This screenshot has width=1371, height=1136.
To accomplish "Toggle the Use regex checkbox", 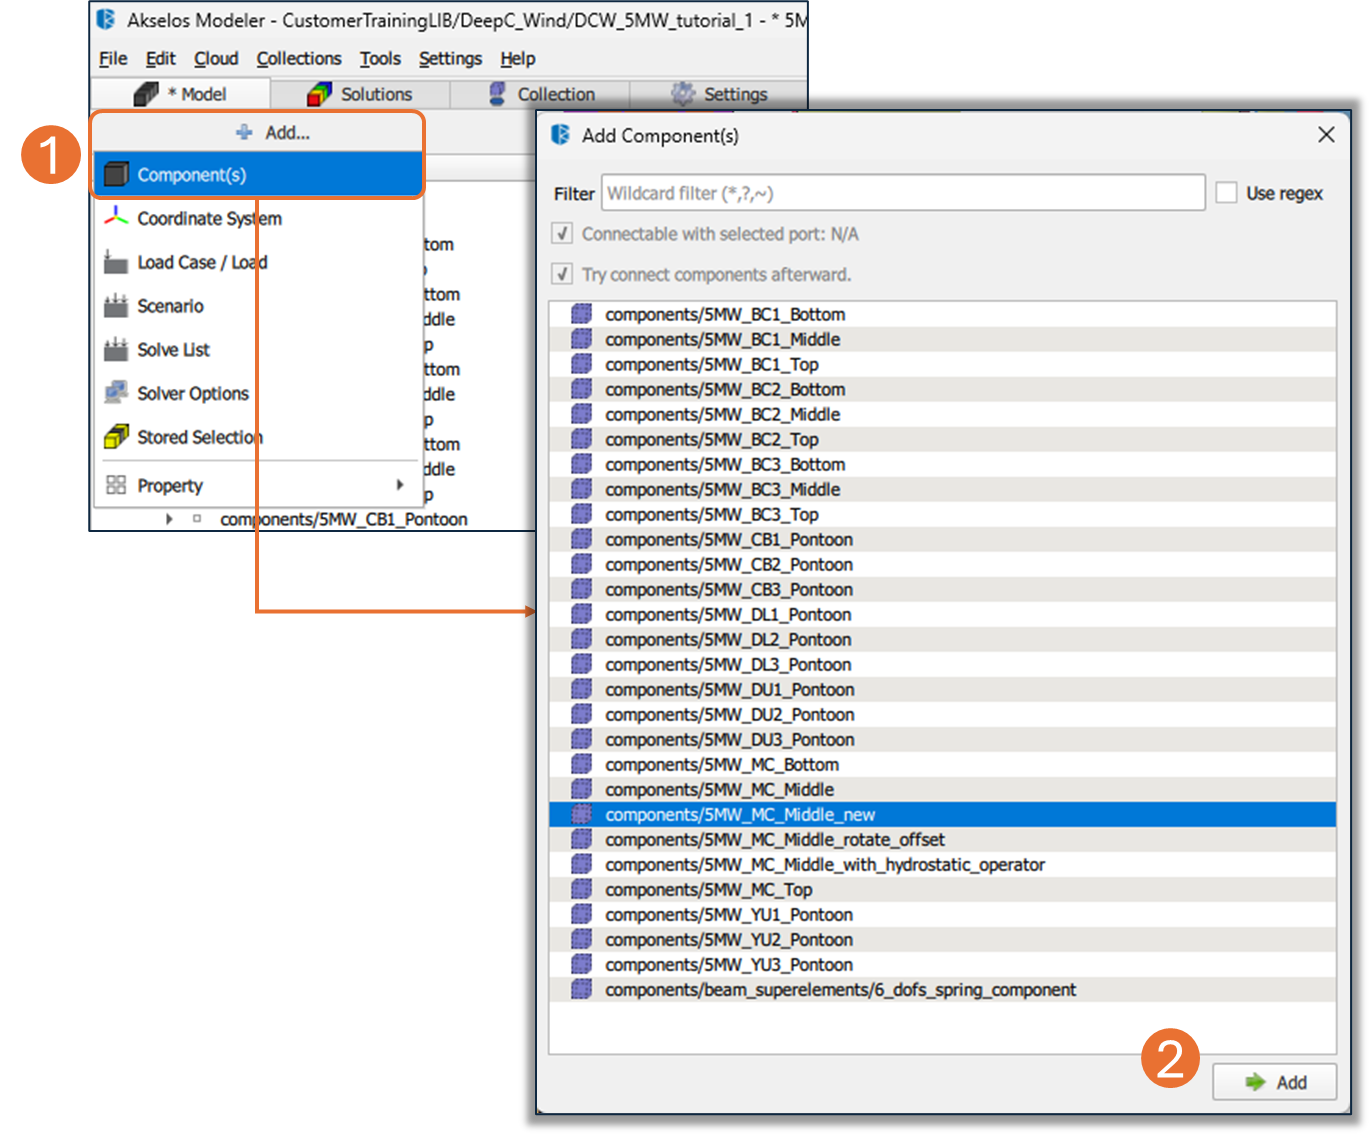I will (x=1227, y=193).
